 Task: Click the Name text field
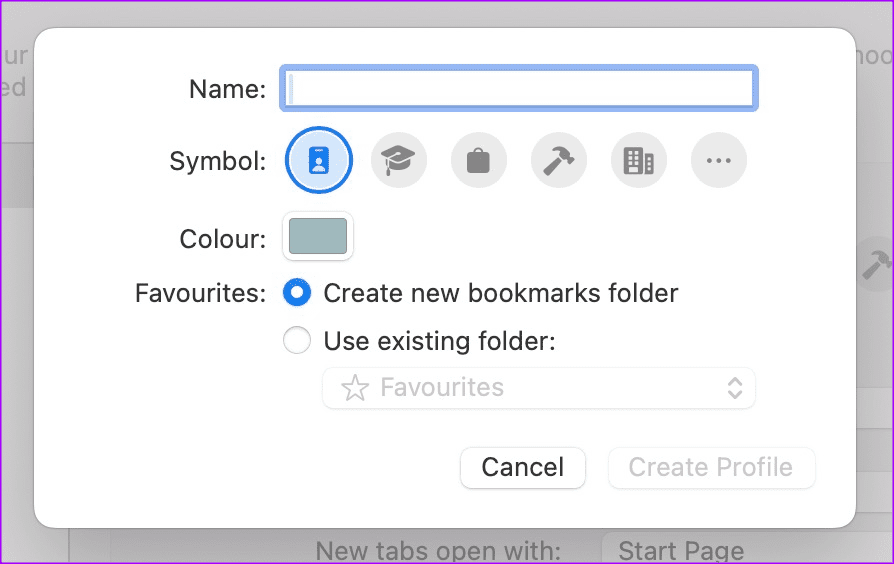(519, 88)
